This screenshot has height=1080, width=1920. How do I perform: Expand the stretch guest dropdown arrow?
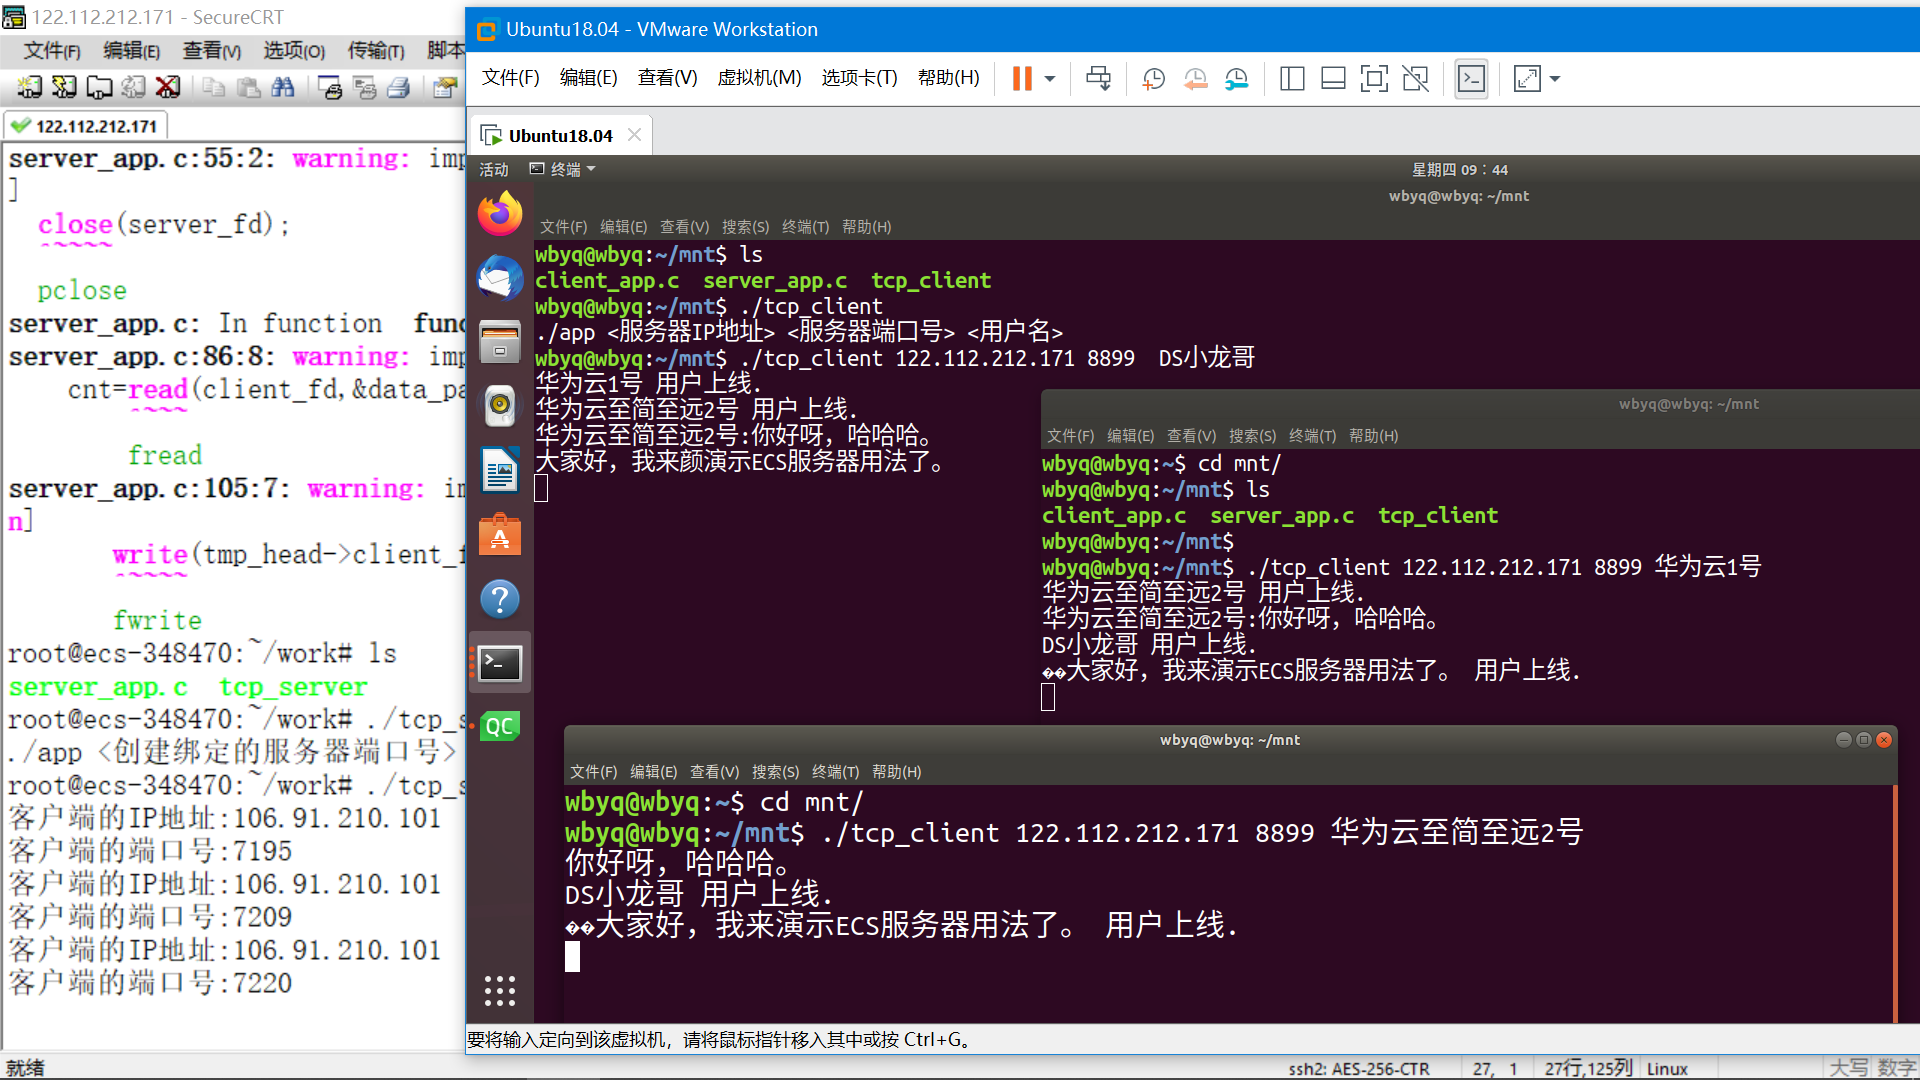[1555, 79]
